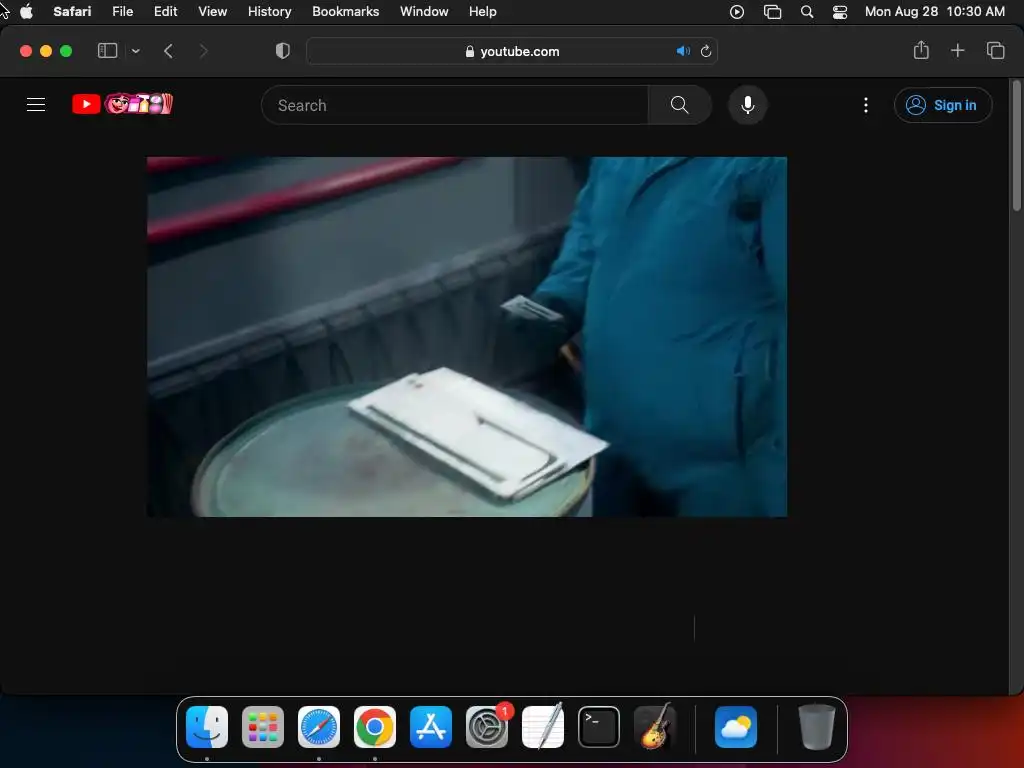Open the Edit menu
Image resolution: width=1024 pixels, height=768 pixels.
(x=165, y=12)
